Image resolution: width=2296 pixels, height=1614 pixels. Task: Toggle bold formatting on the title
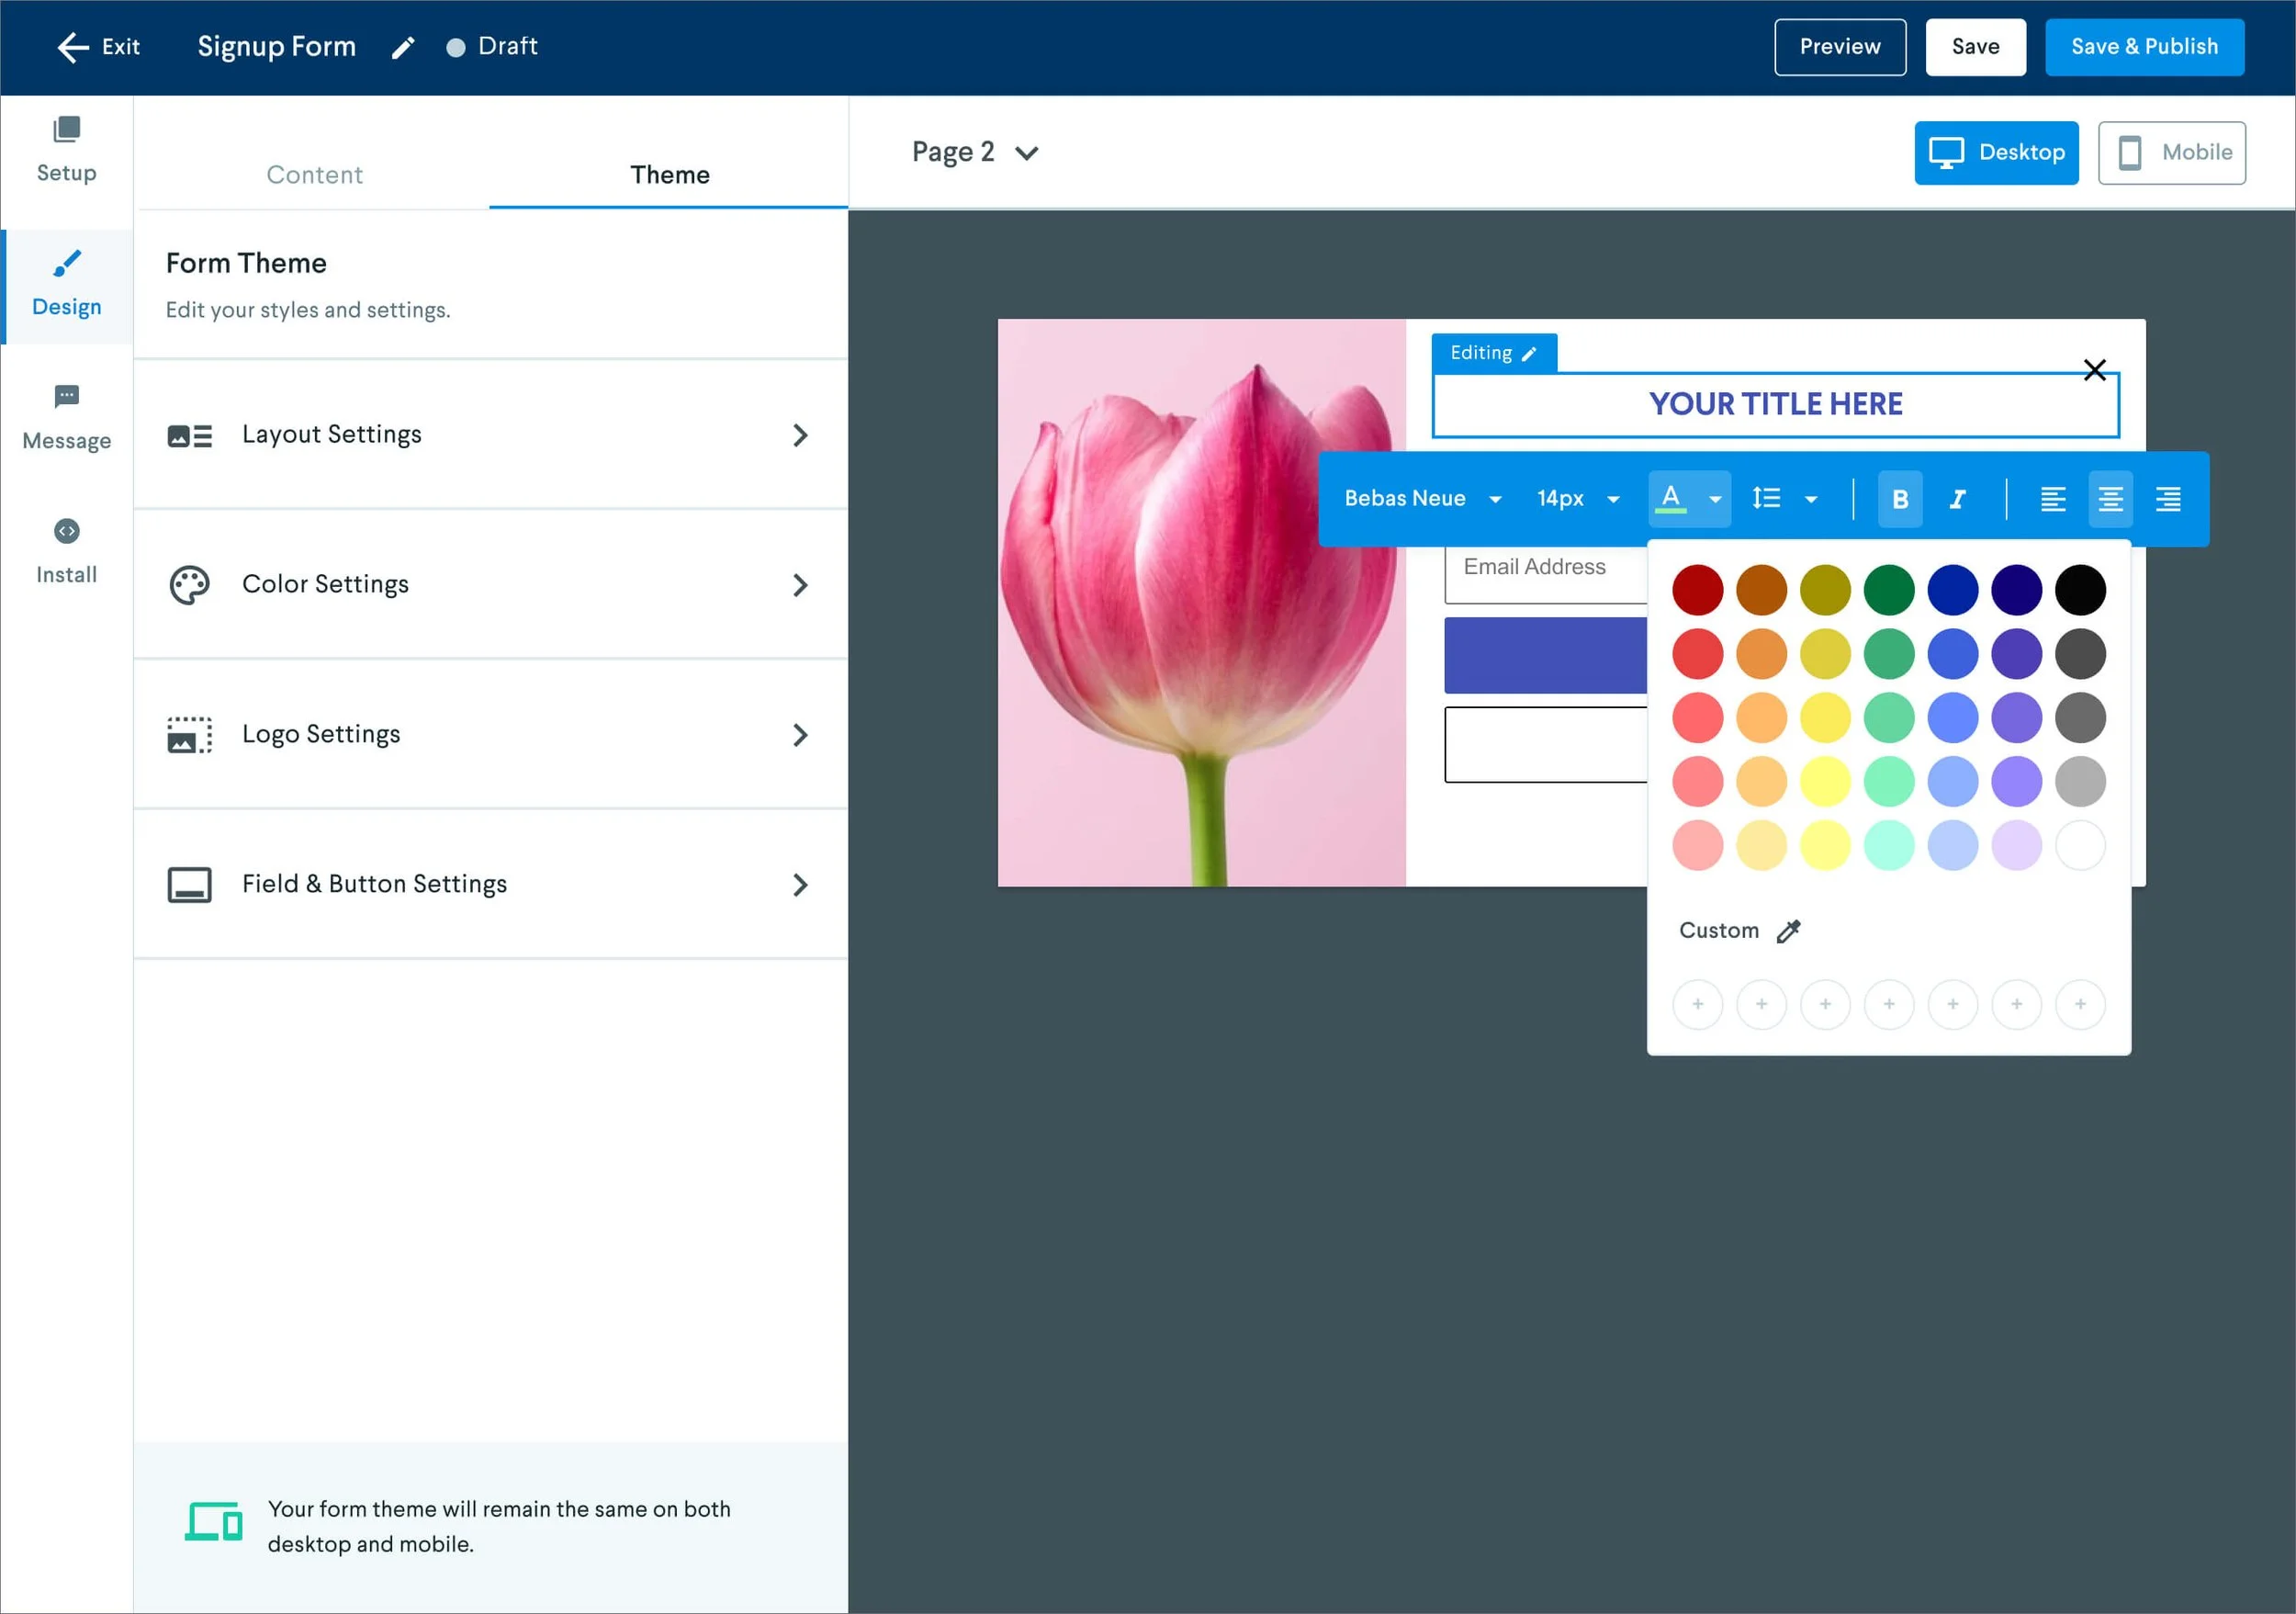point(1900,499)
